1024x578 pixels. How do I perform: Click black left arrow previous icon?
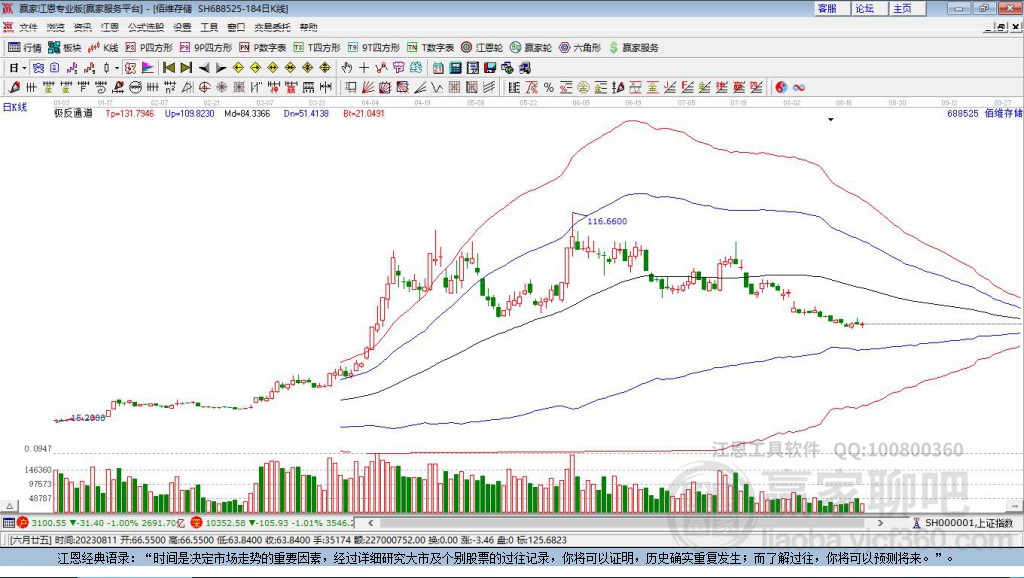[204, 68]
